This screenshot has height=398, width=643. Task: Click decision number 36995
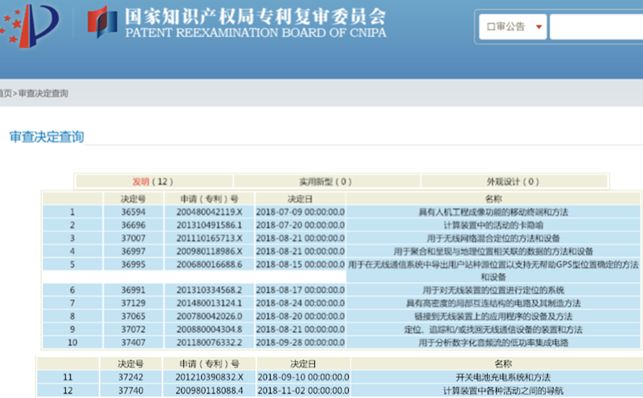coord(133,264)
